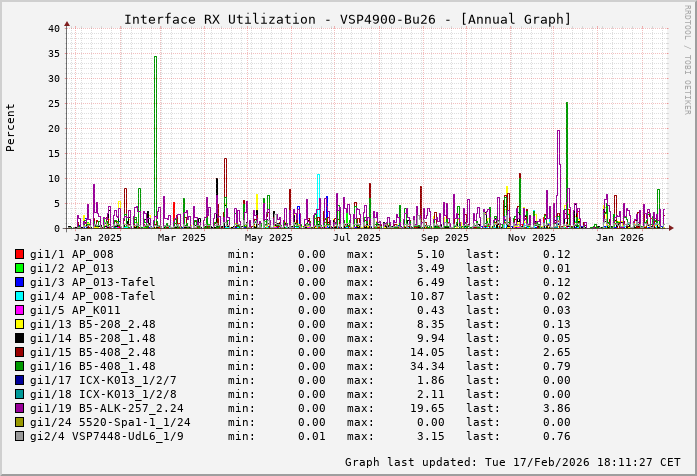
Task: Click the Mar 2025 x-axis label
Action: tap(181, 238)
